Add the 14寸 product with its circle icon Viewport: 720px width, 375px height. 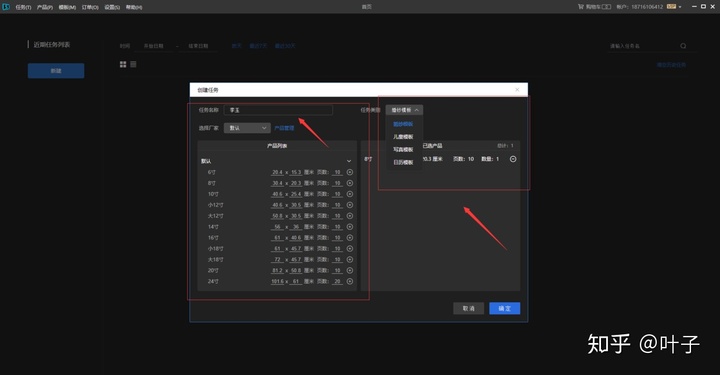(349, 227)
